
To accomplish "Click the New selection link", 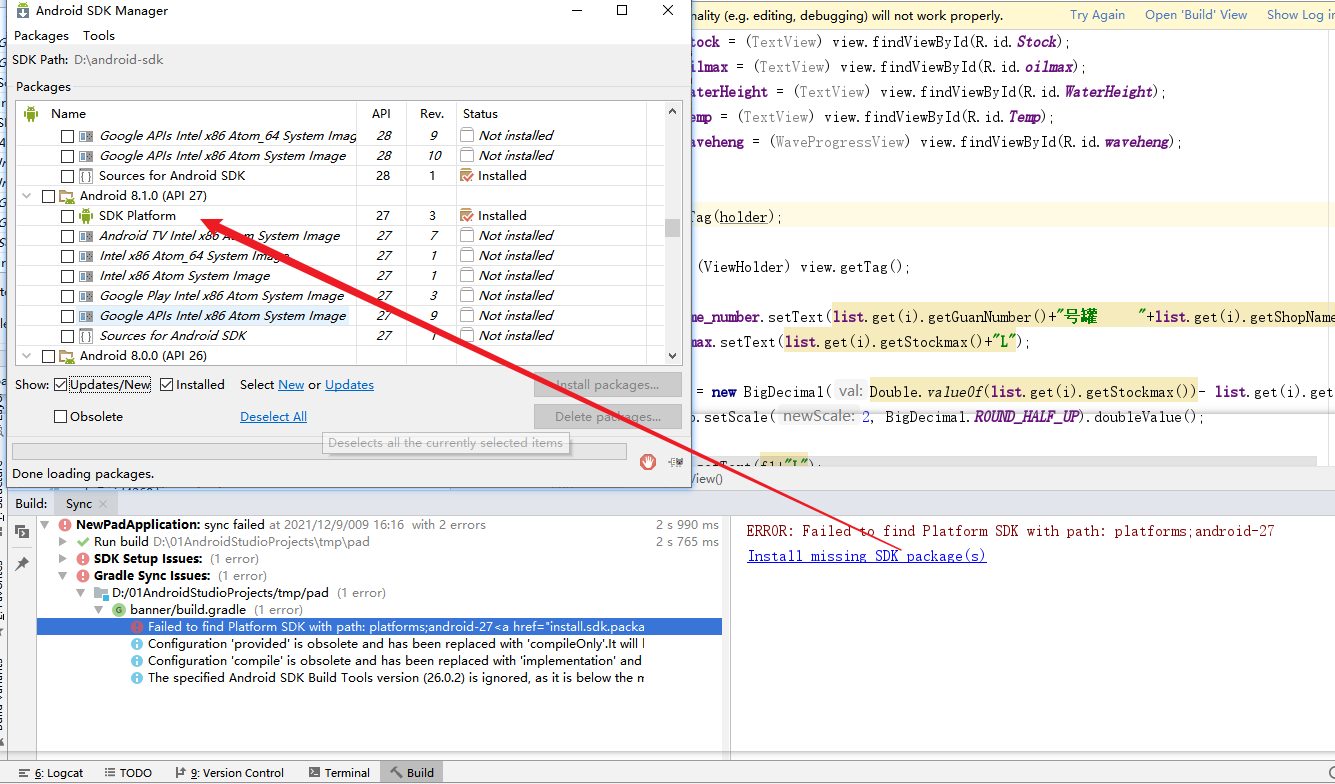I will click(291, 385).
